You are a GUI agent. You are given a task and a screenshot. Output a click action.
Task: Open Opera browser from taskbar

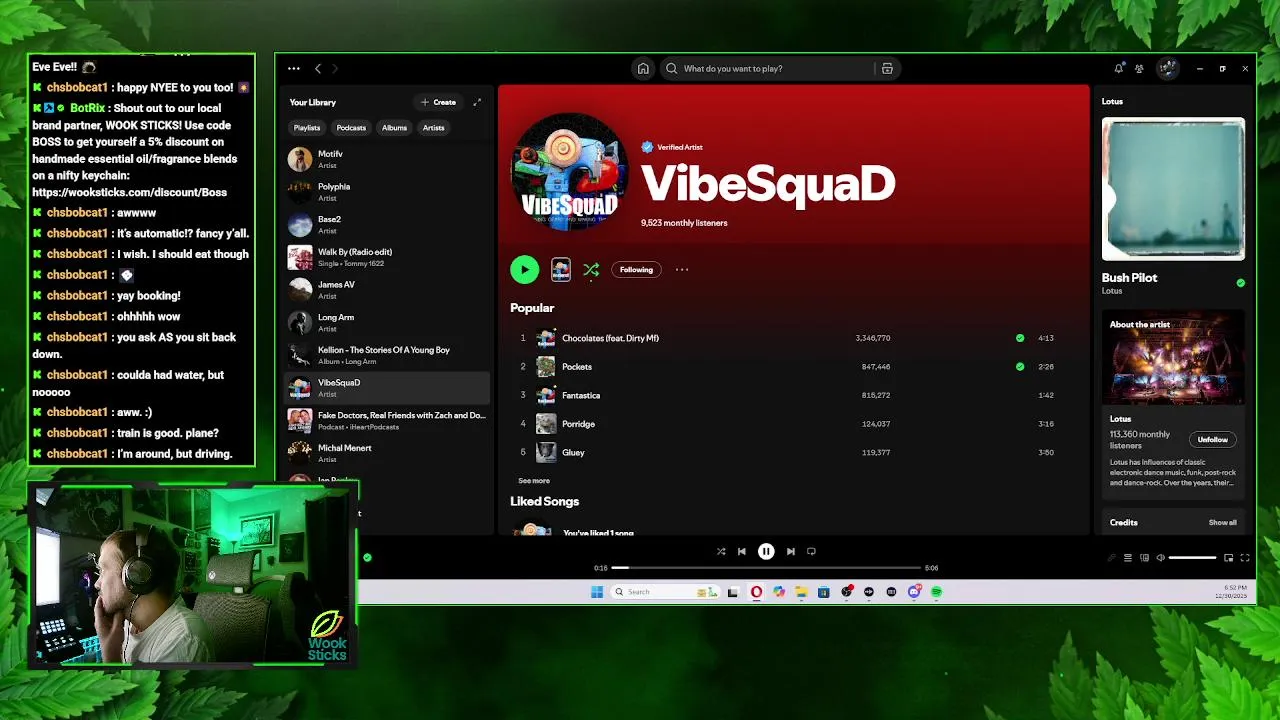click(756, 592)
